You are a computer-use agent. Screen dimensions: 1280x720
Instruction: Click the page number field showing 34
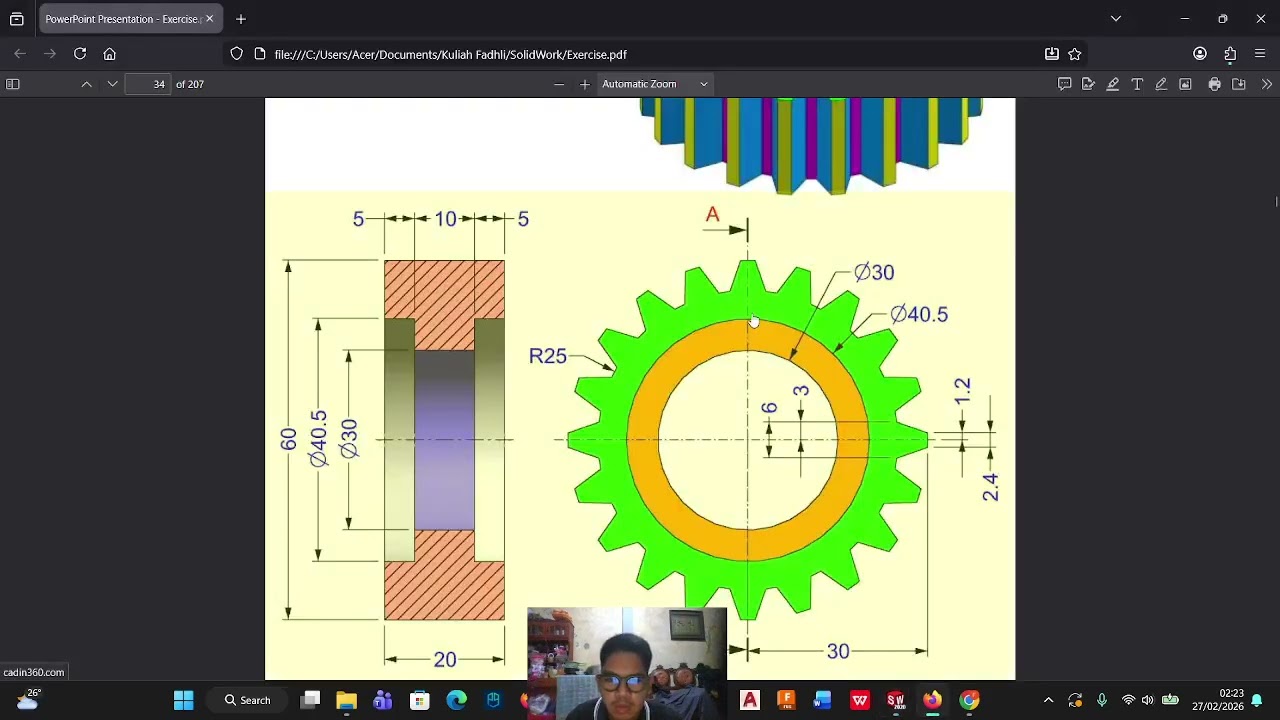(x=148, y=84)
